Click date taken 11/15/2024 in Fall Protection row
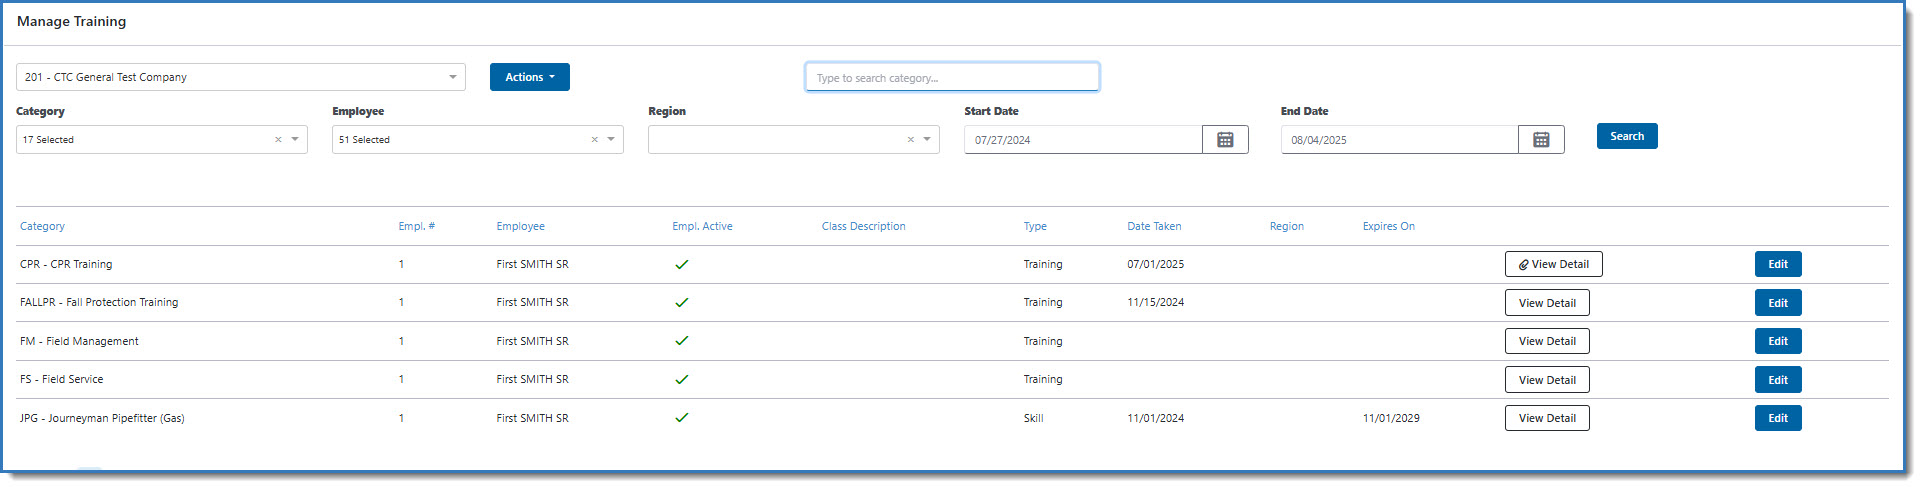The width and height of the screenshot is (1921, 488). (x=1155, y=302)
